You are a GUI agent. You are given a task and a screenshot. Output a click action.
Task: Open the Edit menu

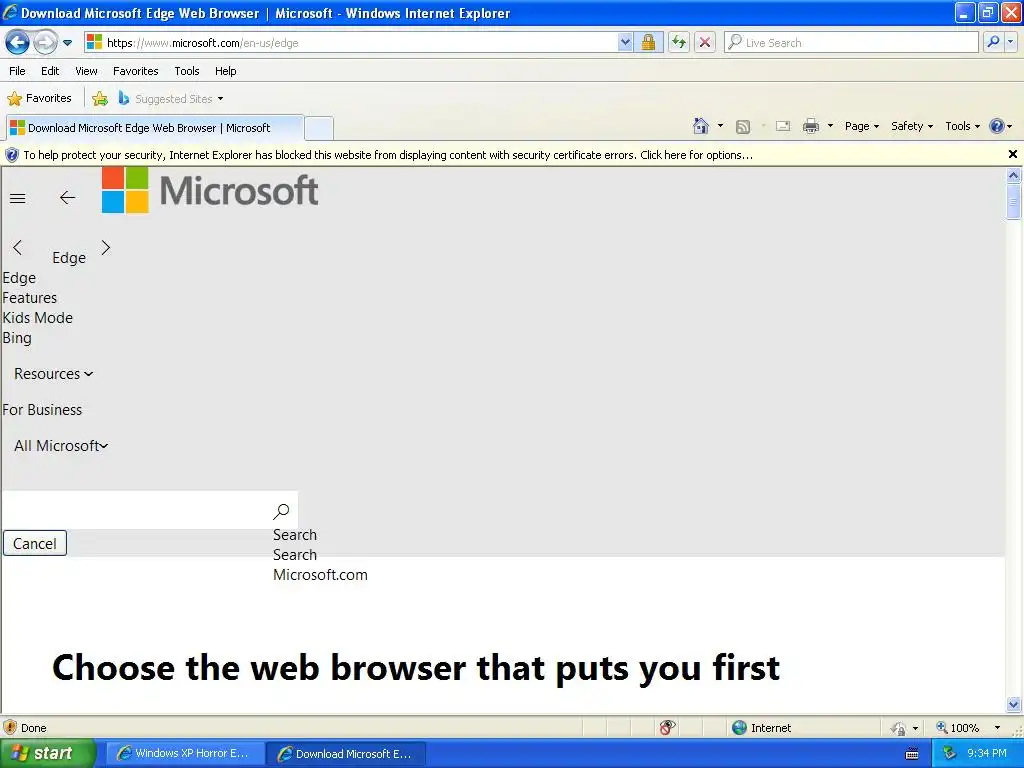50,71
